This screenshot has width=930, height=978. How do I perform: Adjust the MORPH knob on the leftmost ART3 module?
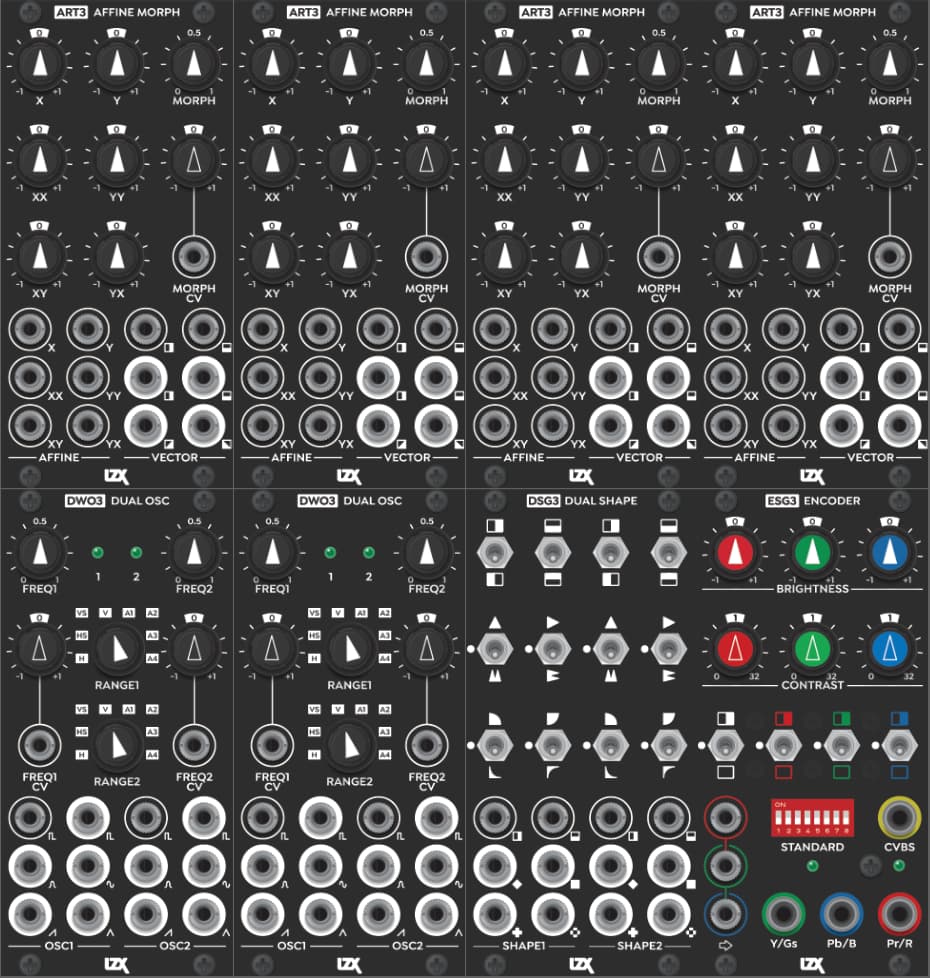coord(194,64)
